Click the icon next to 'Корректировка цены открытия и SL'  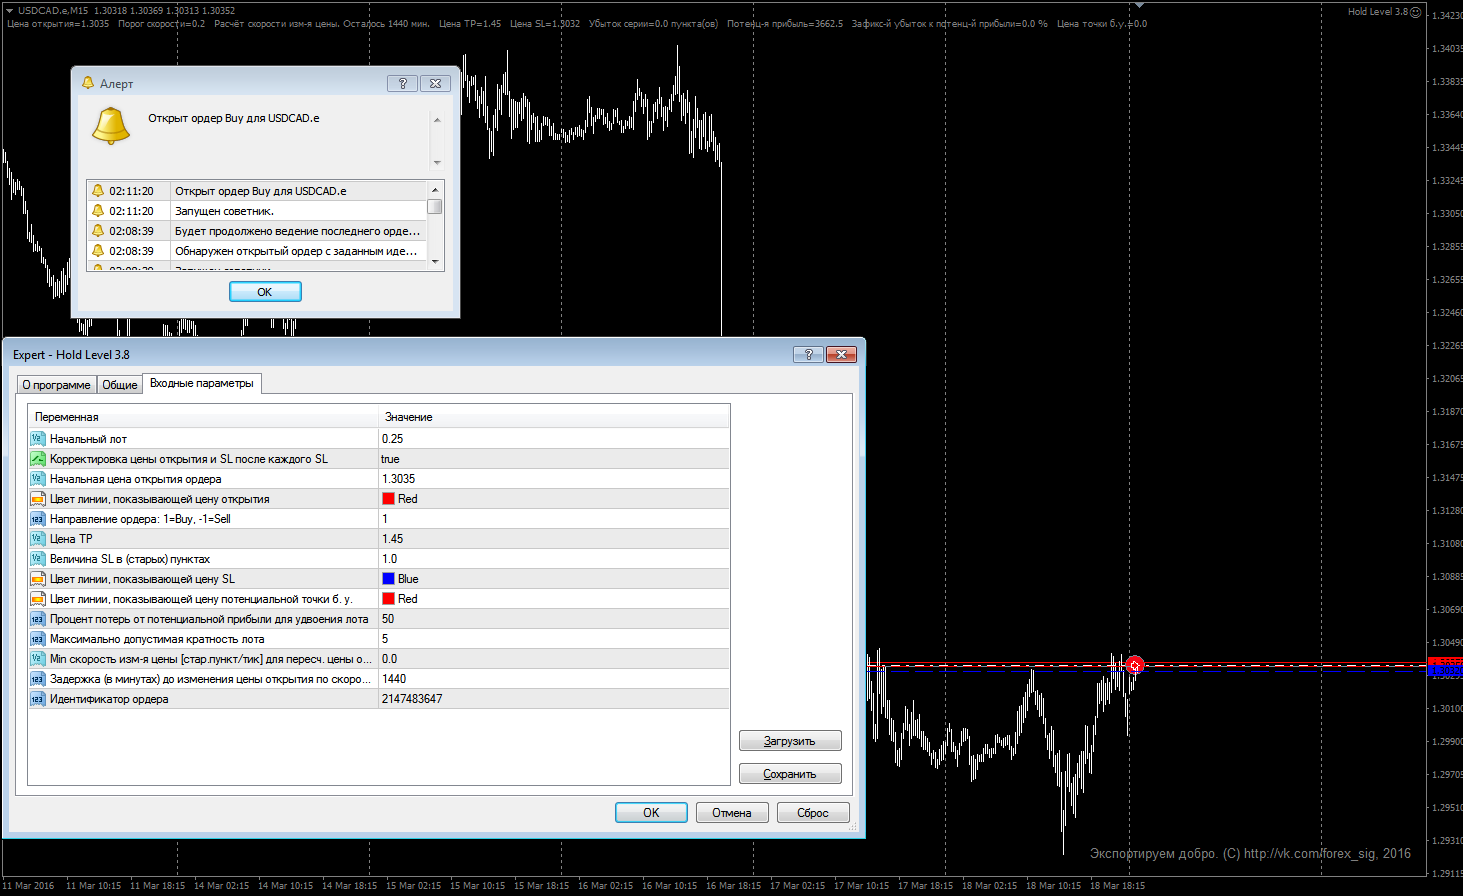38,458
